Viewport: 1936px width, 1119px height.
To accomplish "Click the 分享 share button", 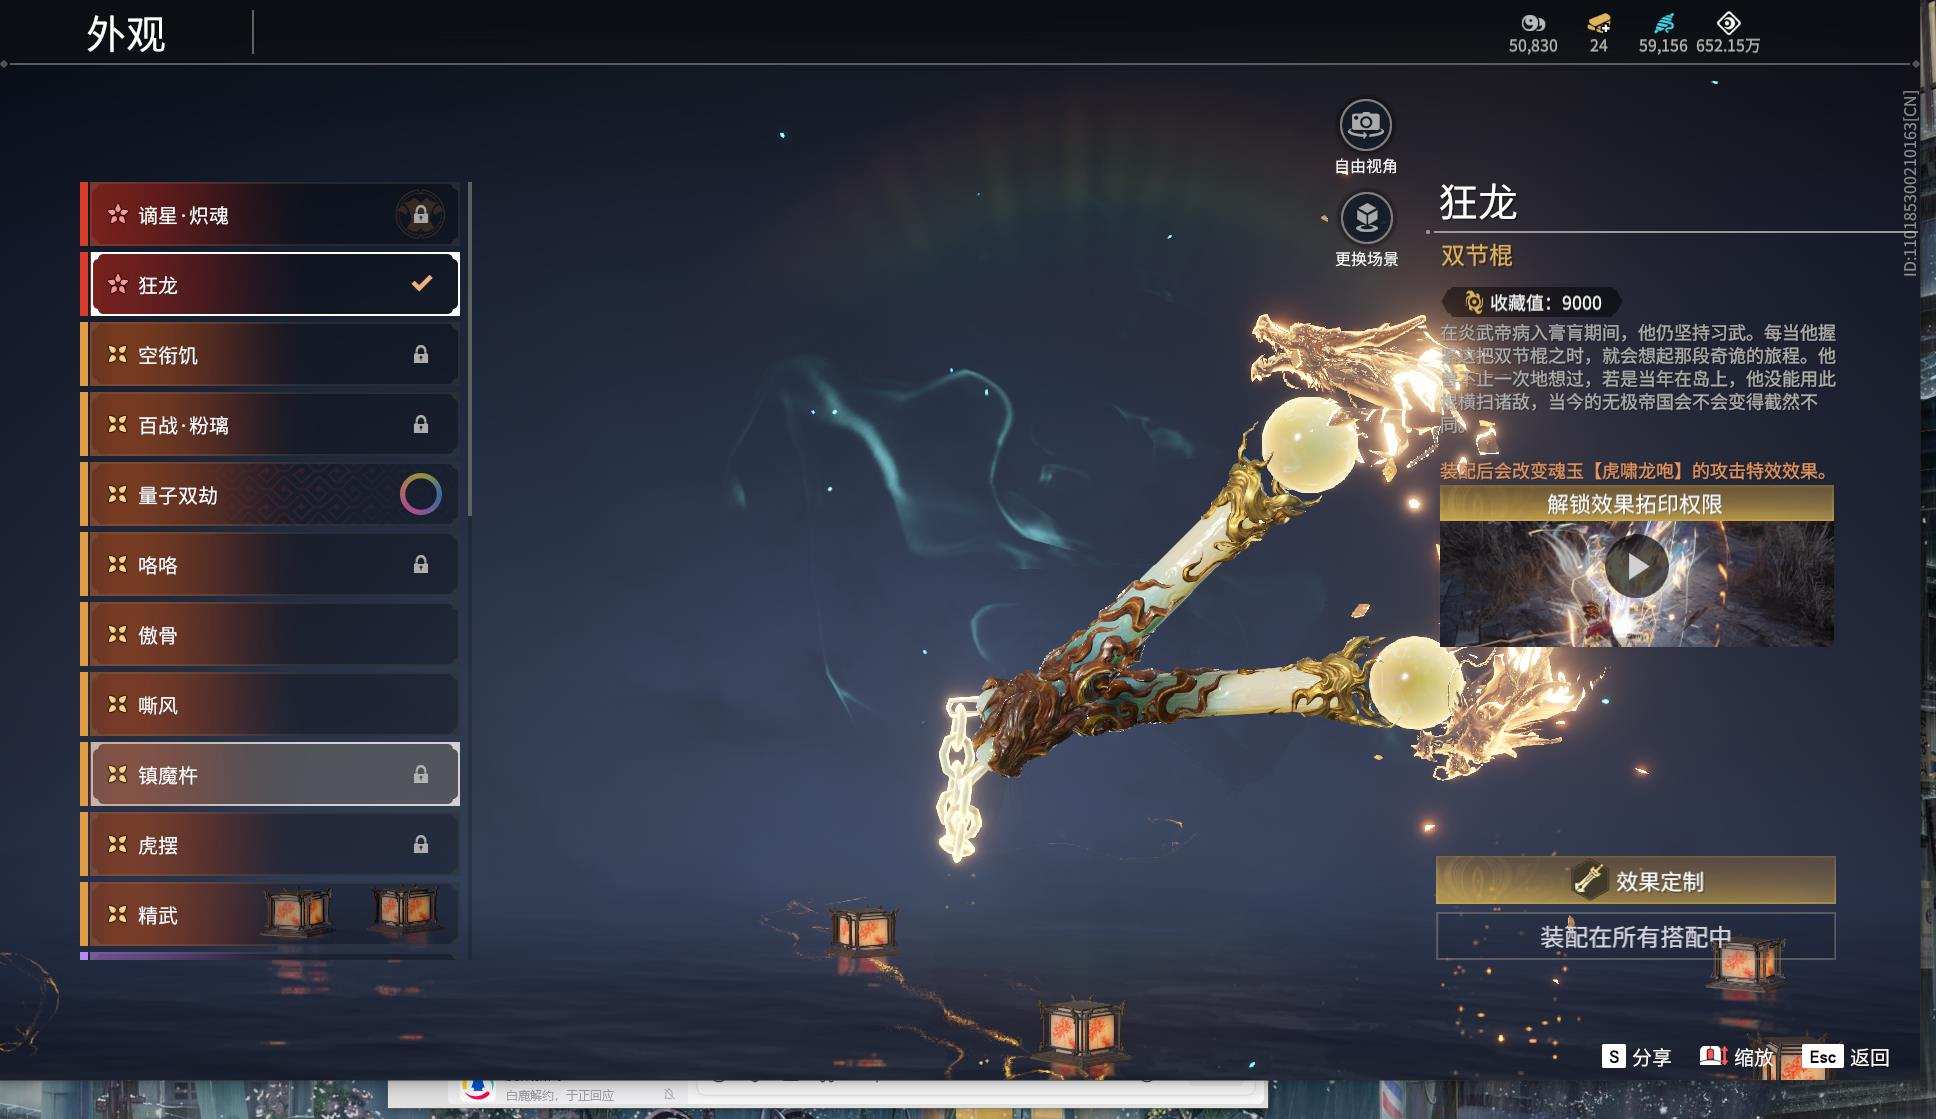I will (x=1636, y=1057).
